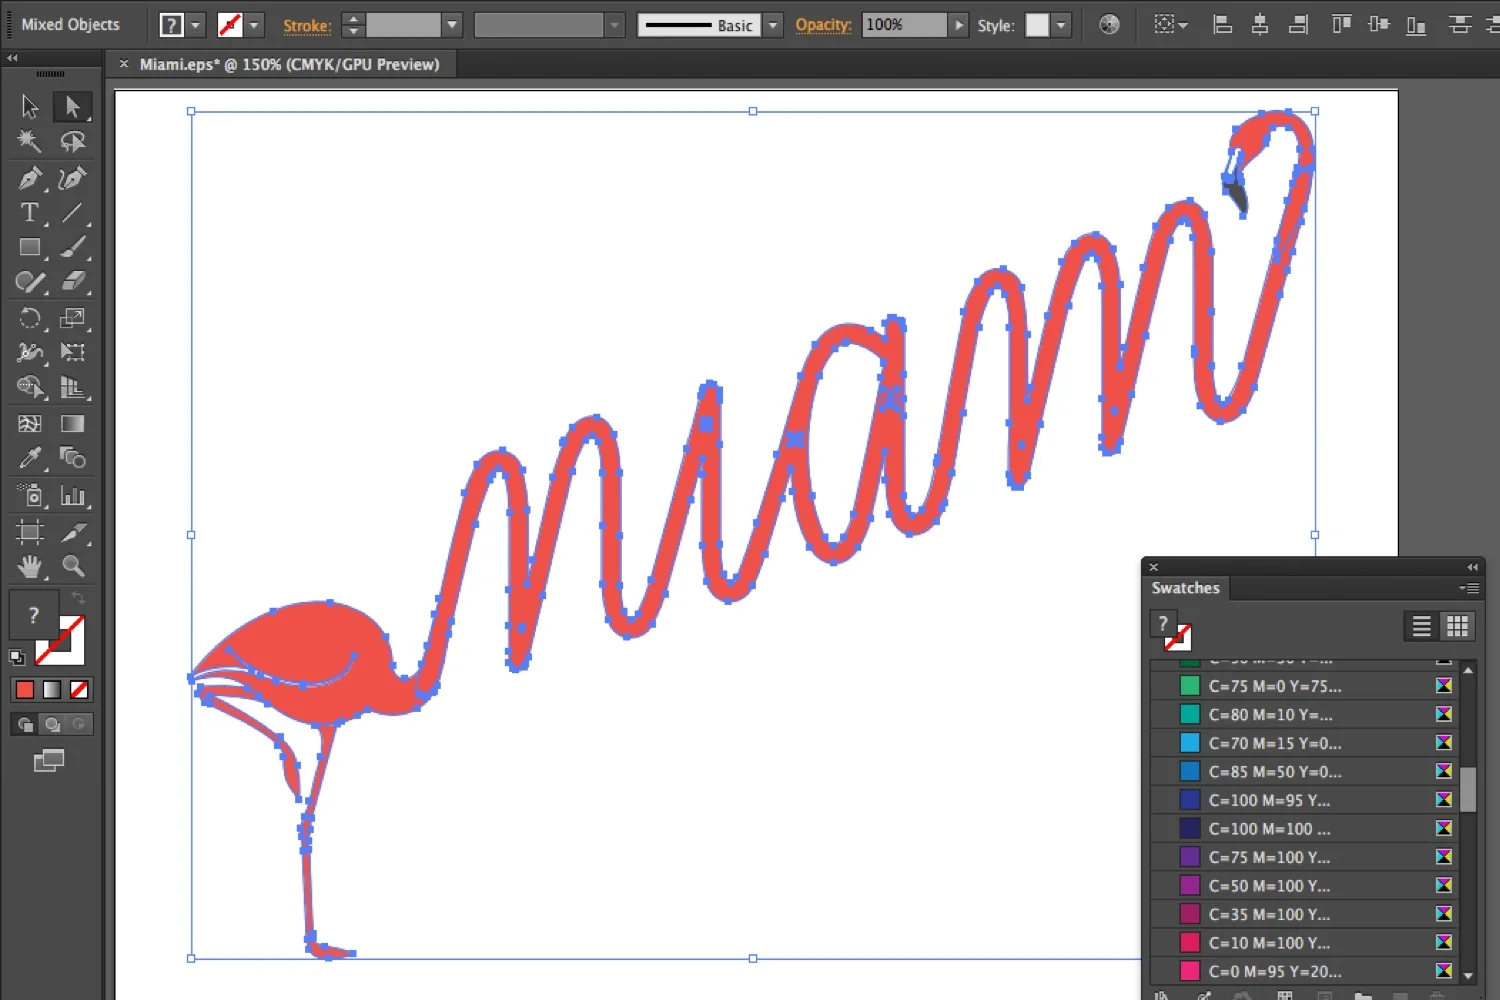Open the Opacity panel link
This screenshot has width=1500, height=1000.
click(823, 25)
